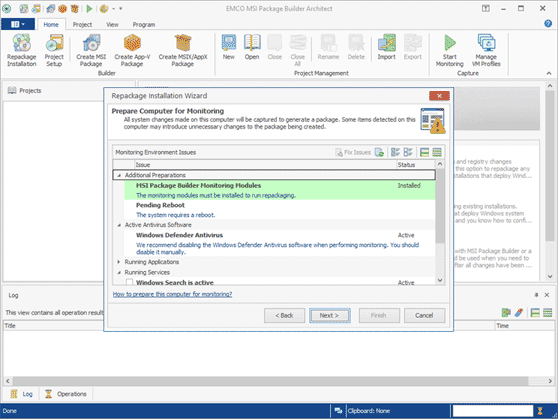The image size is (558, 419).
Task: Click the green play icon in the quick access toolbar
Action: (89, 9)
